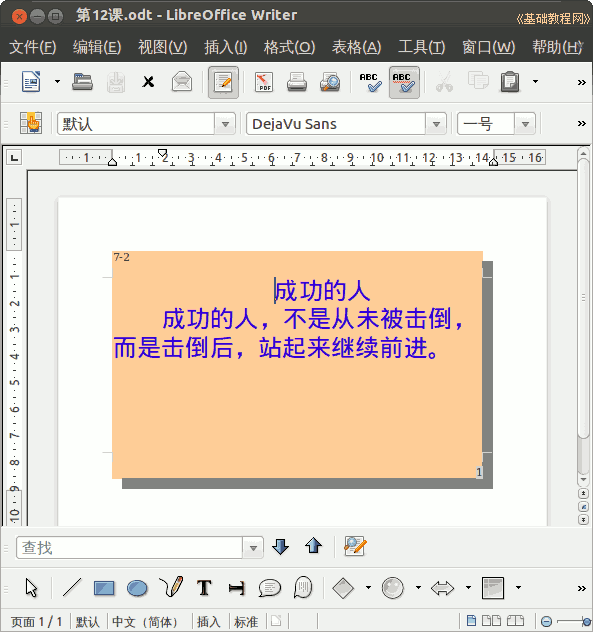
Task: Expand the paragraph style dropdown
Action: click(225, 124)
